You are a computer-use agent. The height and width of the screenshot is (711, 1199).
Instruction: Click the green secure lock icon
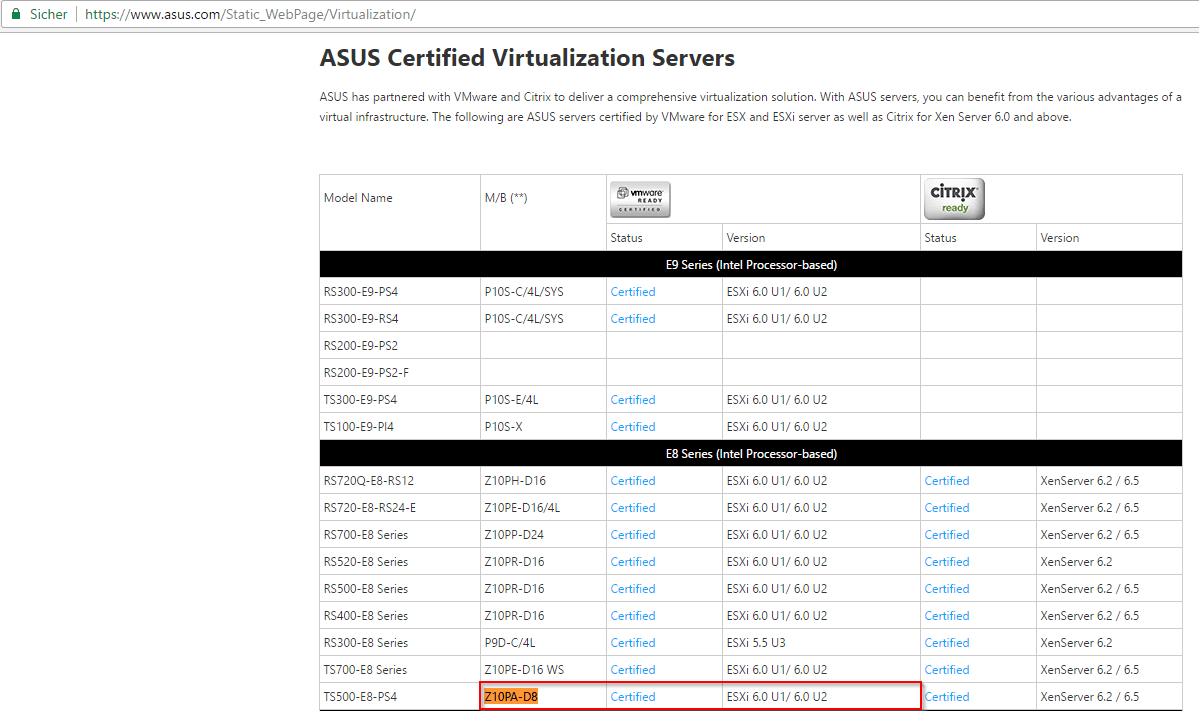pos(15,14)
